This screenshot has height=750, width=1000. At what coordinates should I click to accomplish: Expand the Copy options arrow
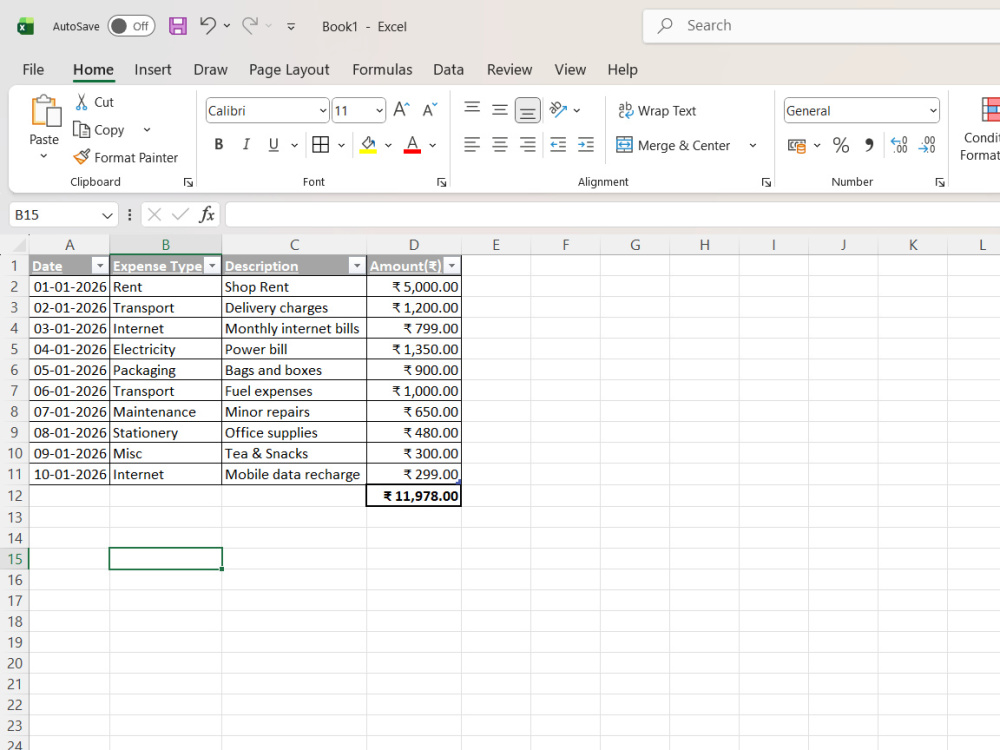click(x=147, y=130)
